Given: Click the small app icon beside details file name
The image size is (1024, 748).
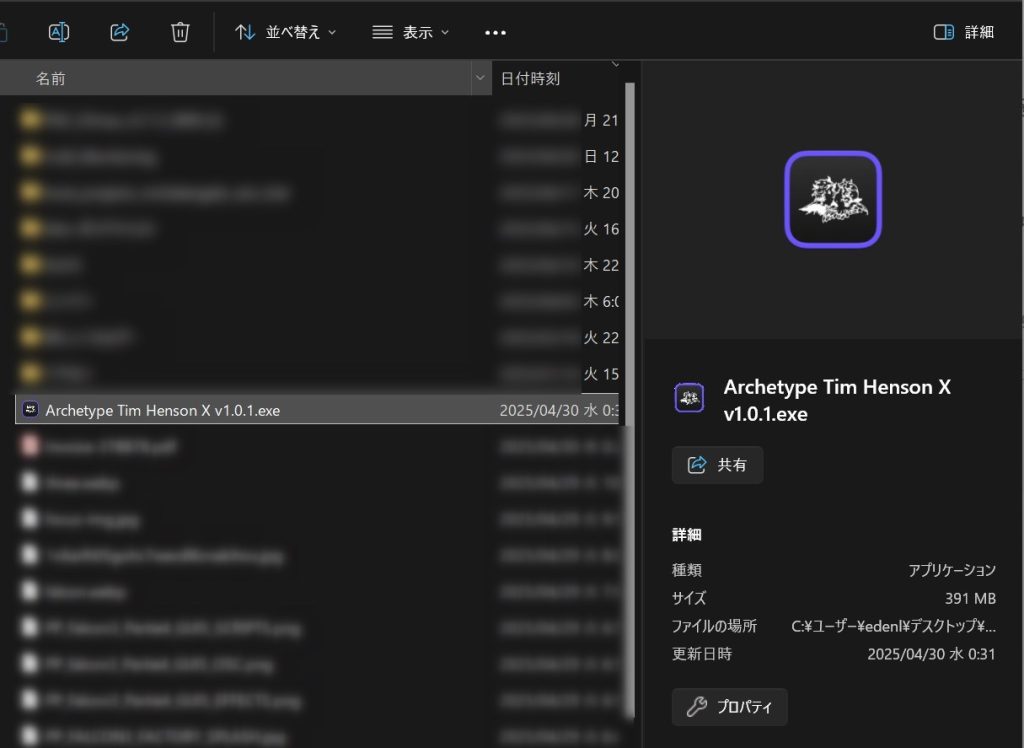Looking at the screenshot, I should coord(688,398).
